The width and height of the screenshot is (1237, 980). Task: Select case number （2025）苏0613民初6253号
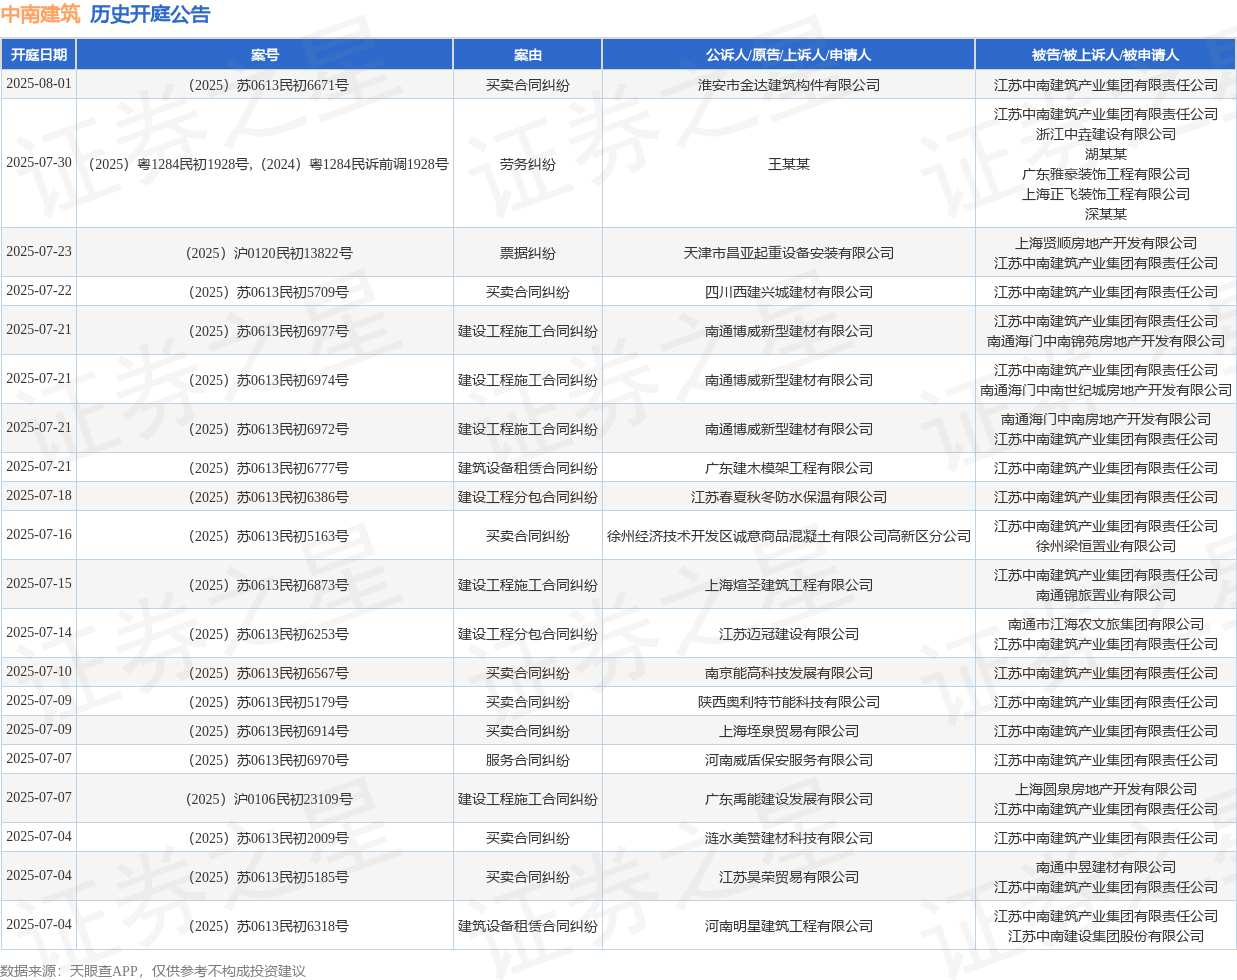tap(265, 634)
